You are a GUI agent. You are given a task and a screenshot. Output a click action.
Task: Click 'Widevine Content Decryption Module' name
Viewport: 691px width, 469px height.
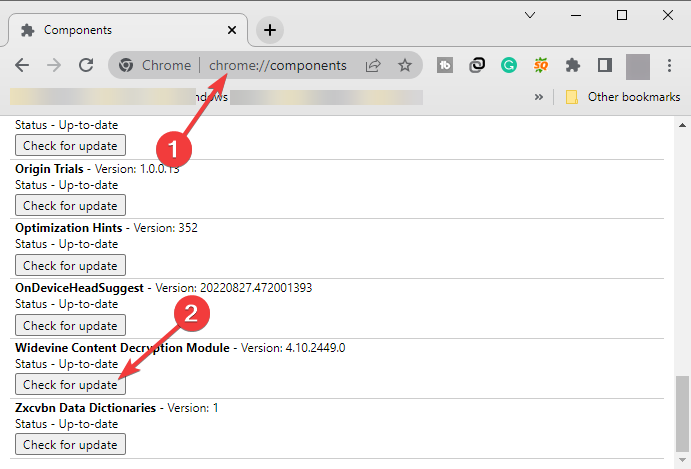point(122,348)
